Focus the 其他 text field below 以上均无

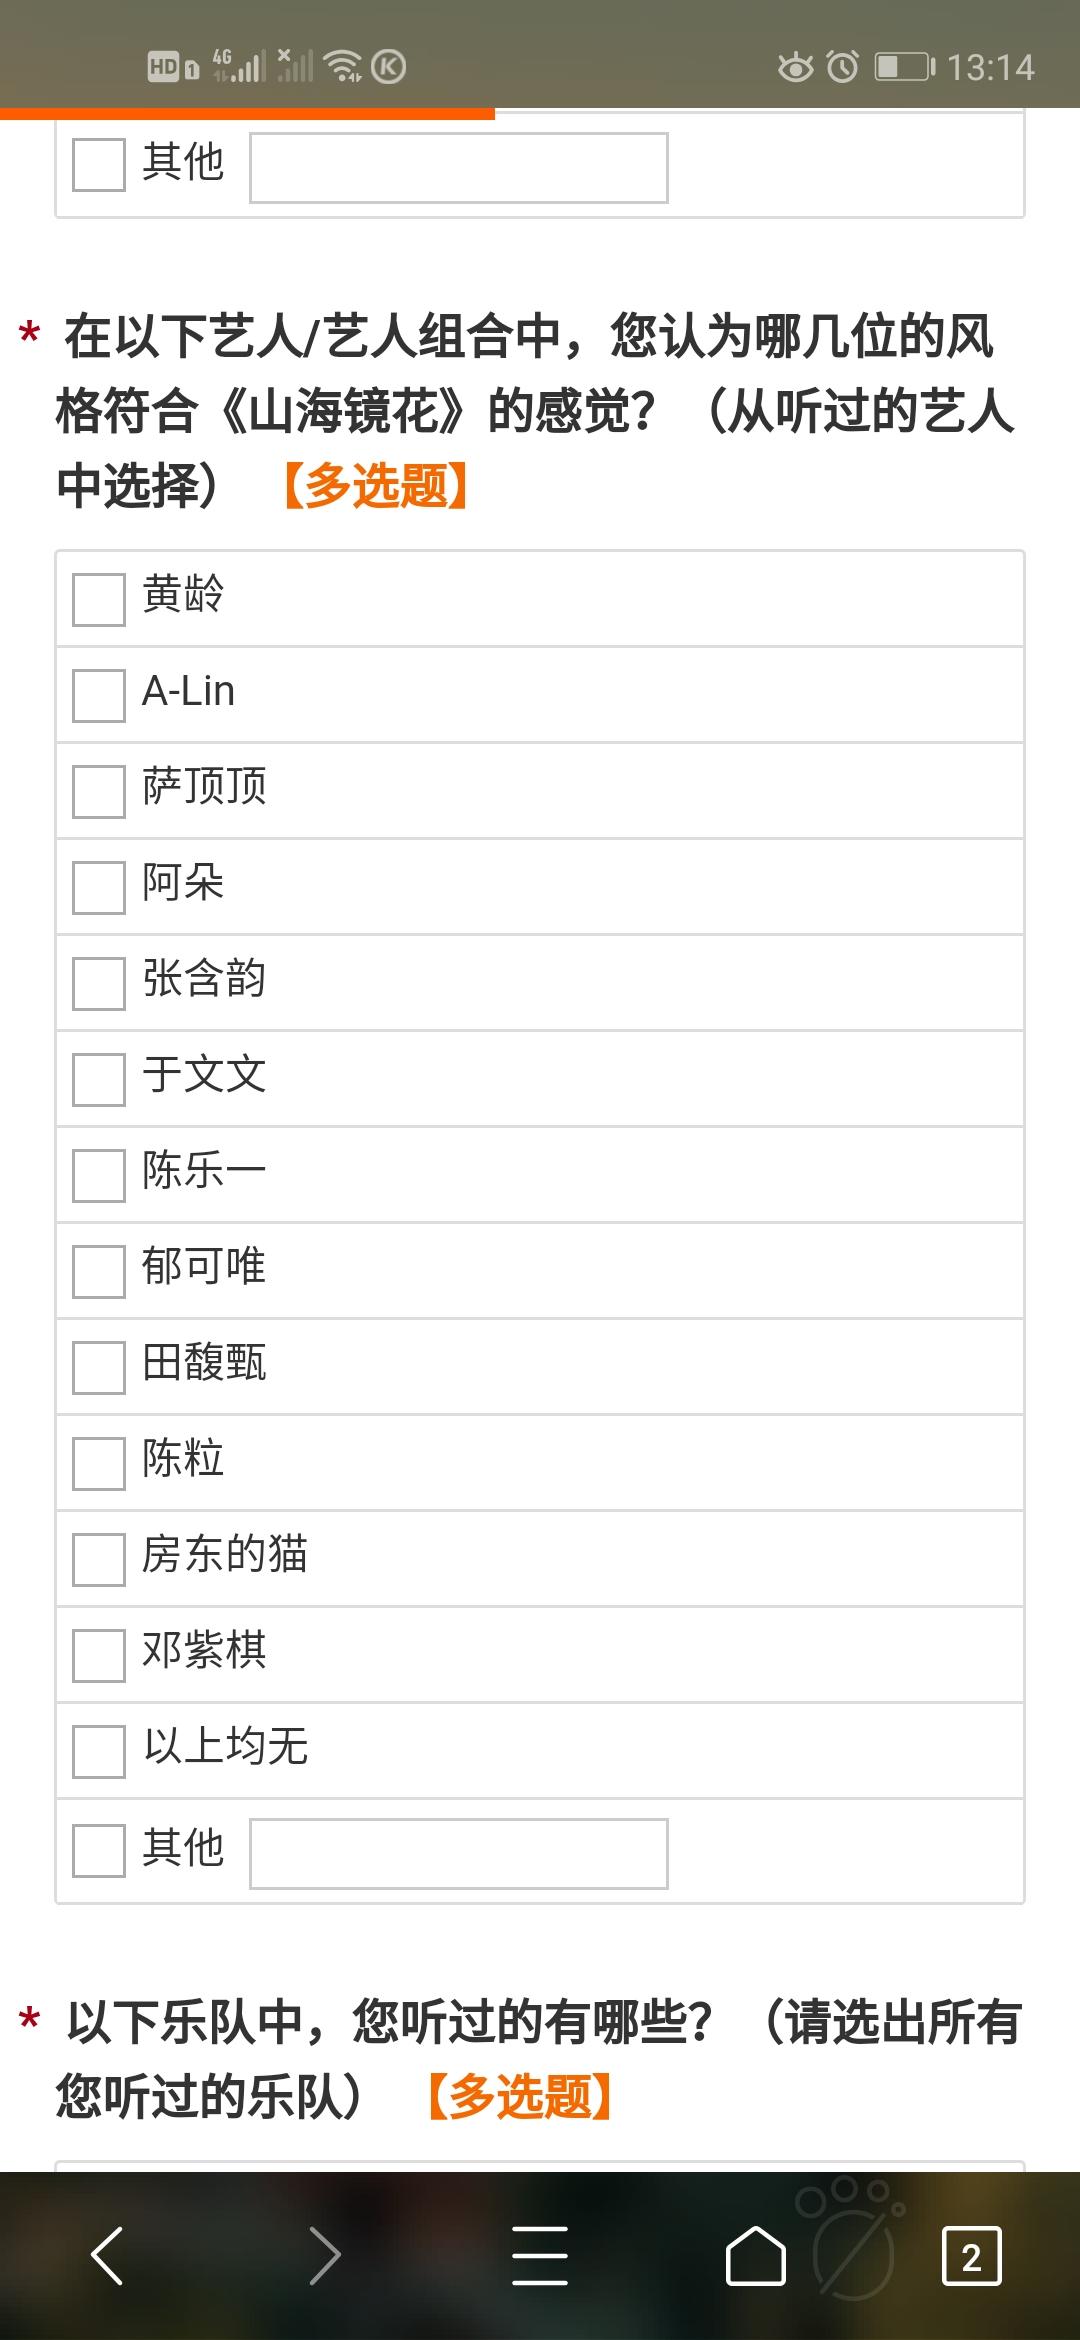click(459, 1853)
